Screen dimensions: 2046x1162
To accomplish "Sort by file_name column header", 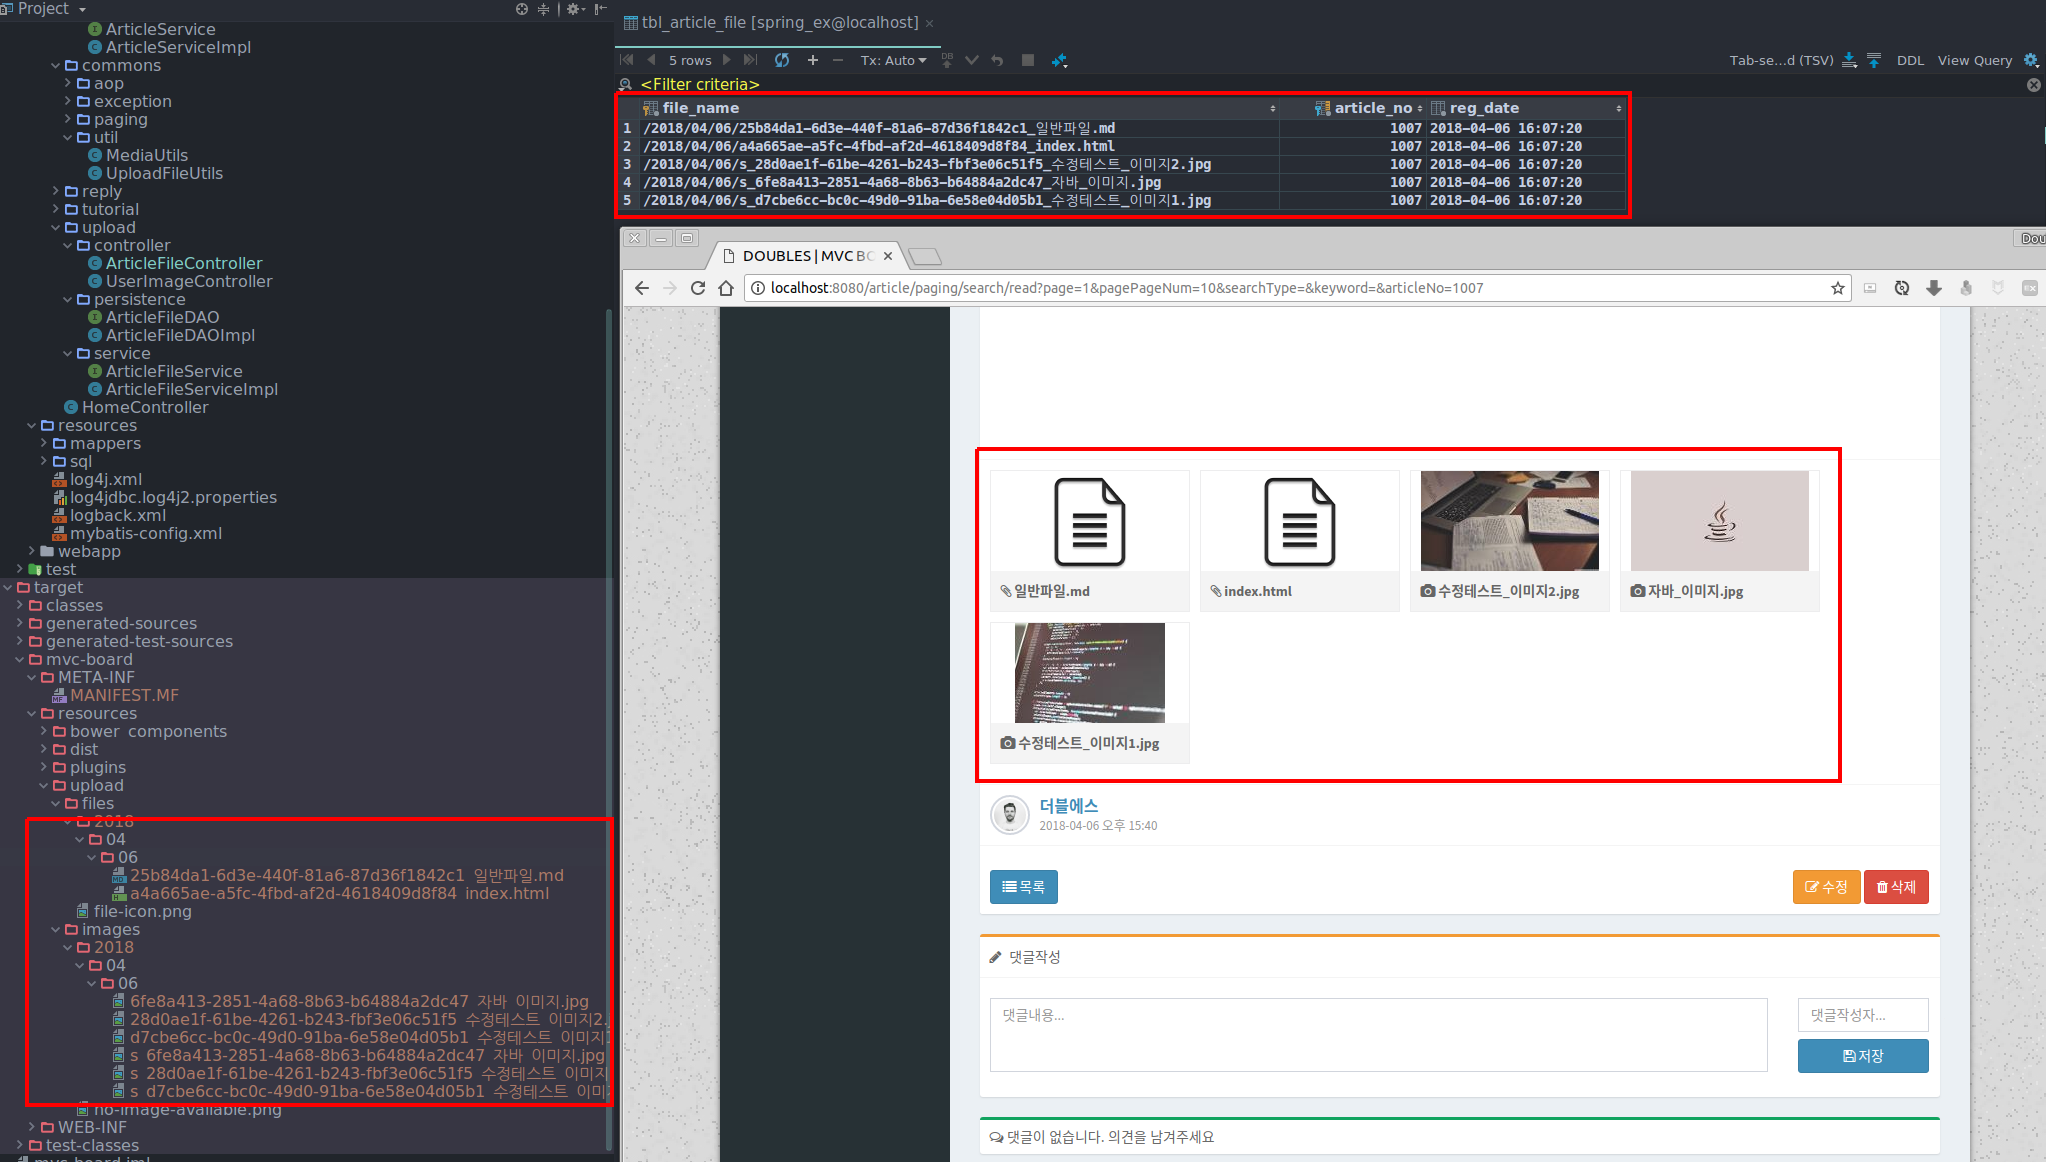I will (701, 108).
